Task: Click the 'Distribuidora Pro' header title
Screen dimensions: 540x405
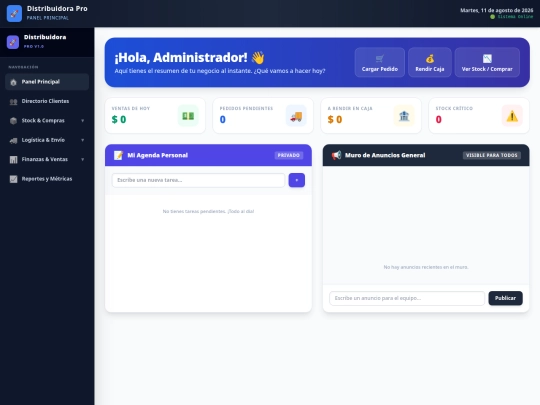Action: point(57,9)
